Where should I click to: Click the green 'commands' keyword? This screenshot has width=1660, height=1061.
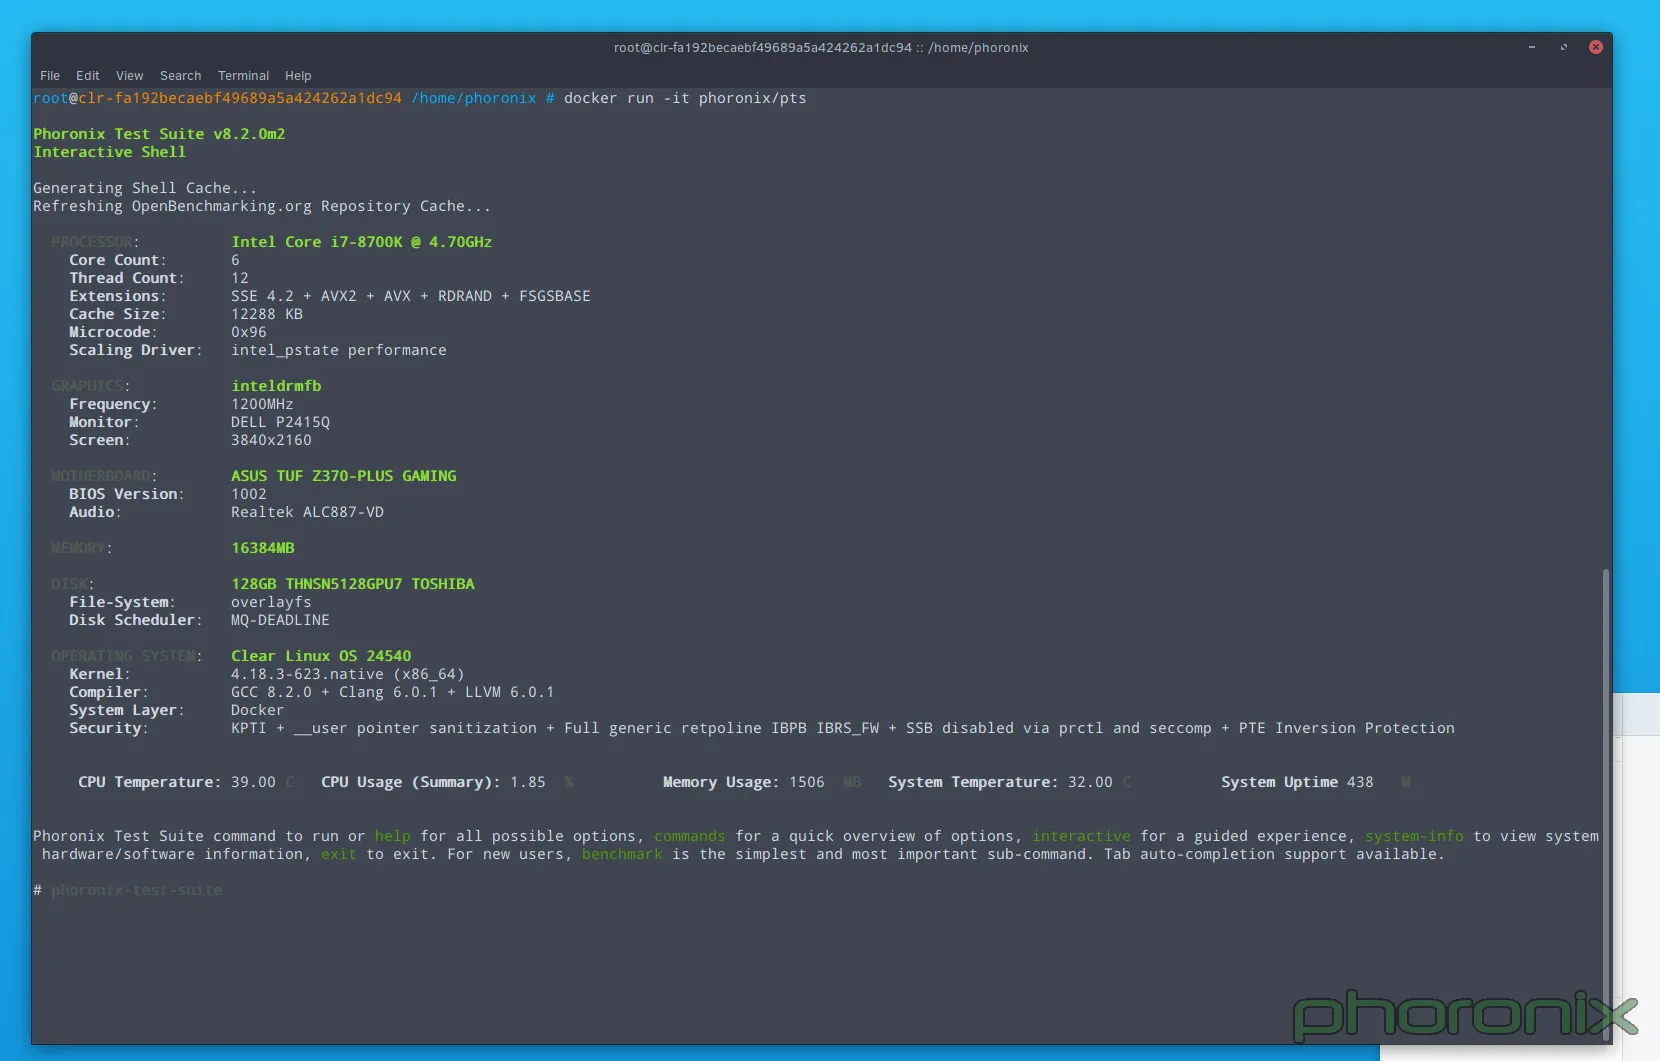click(689, 836)
